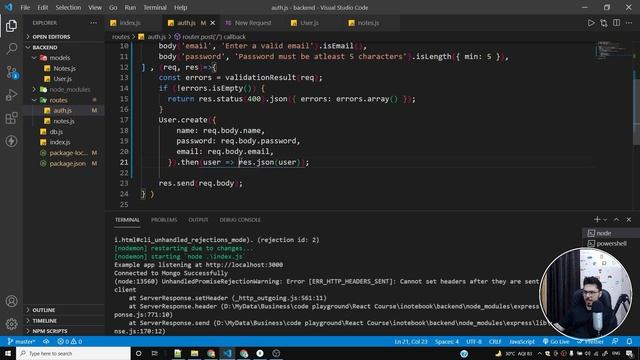Switch to the index.js editor tab
The image size is (640, 360).
point(133,23)
